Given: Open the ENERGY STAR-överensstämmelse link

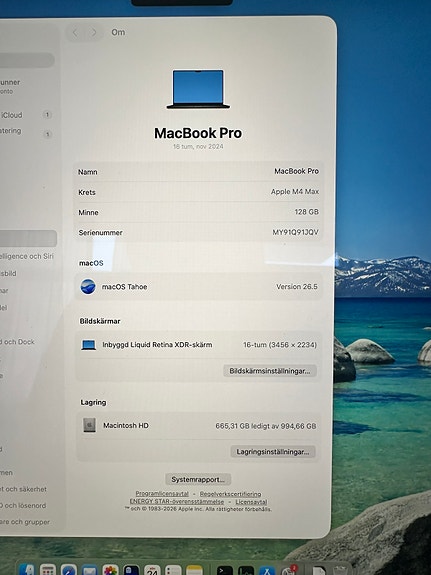Looking at the screenshot, I should pos(177,501).
